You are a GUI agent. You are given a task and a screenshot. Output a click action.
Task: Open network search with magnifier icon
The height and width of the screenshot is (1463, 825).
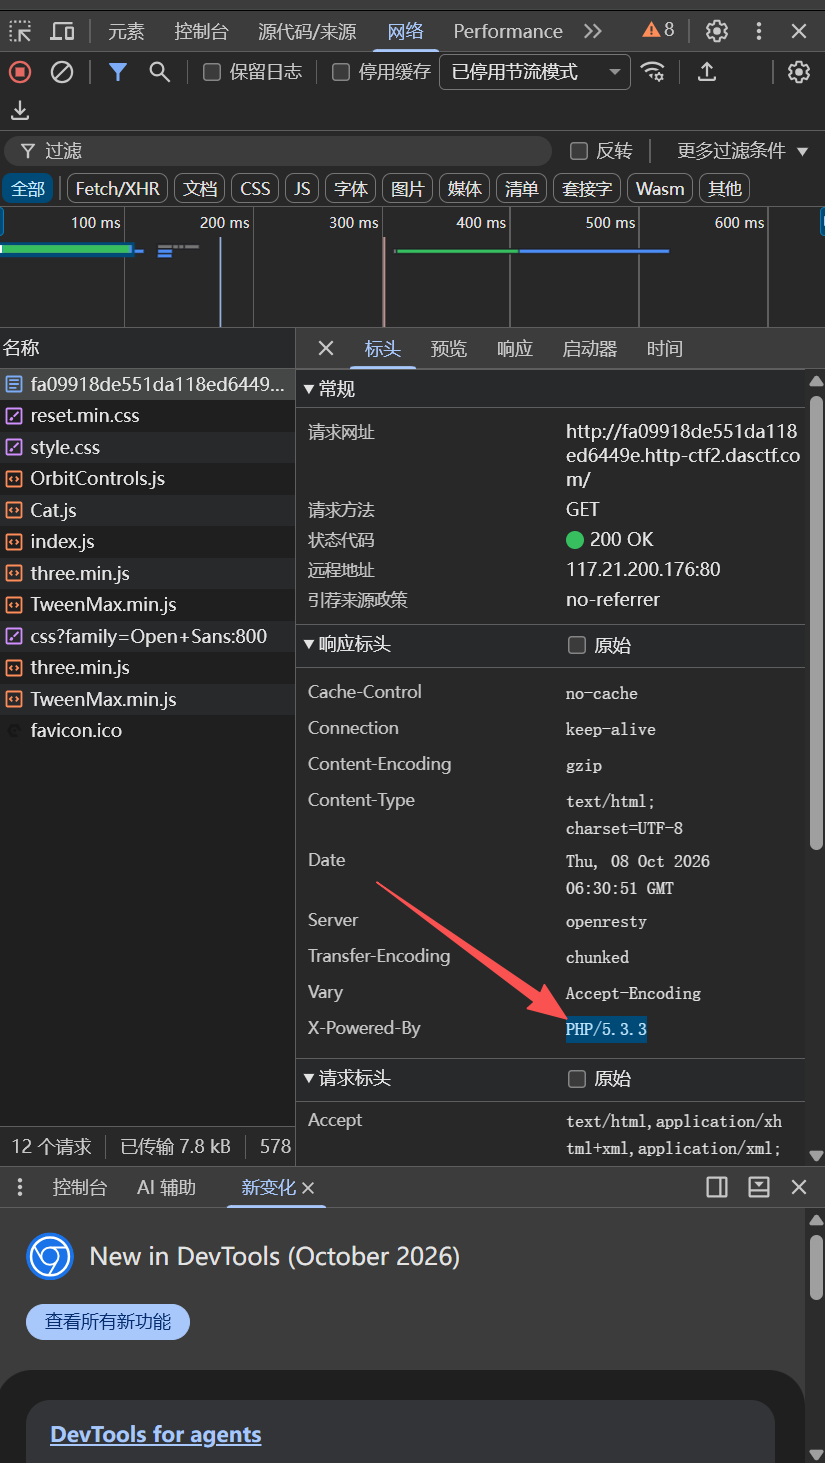[x=159, y=72]
